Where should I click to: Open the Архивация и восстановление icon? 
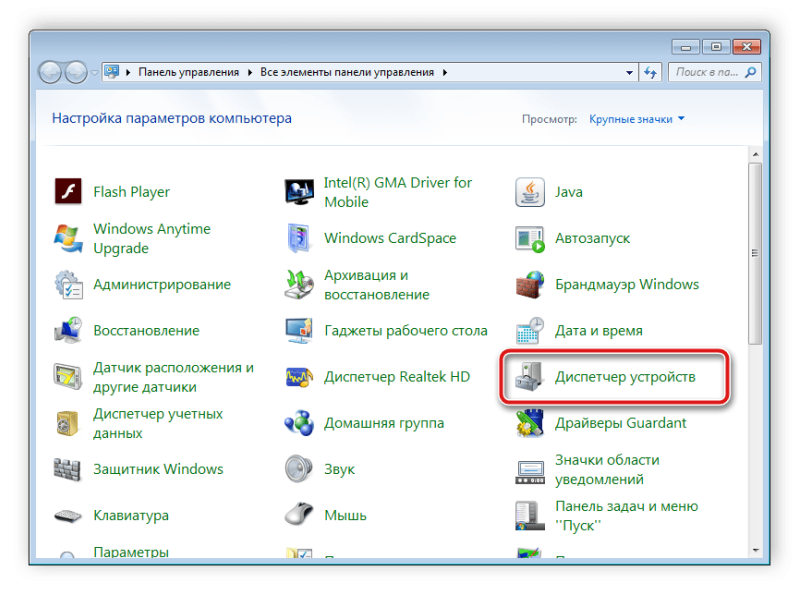pos(299,285)
